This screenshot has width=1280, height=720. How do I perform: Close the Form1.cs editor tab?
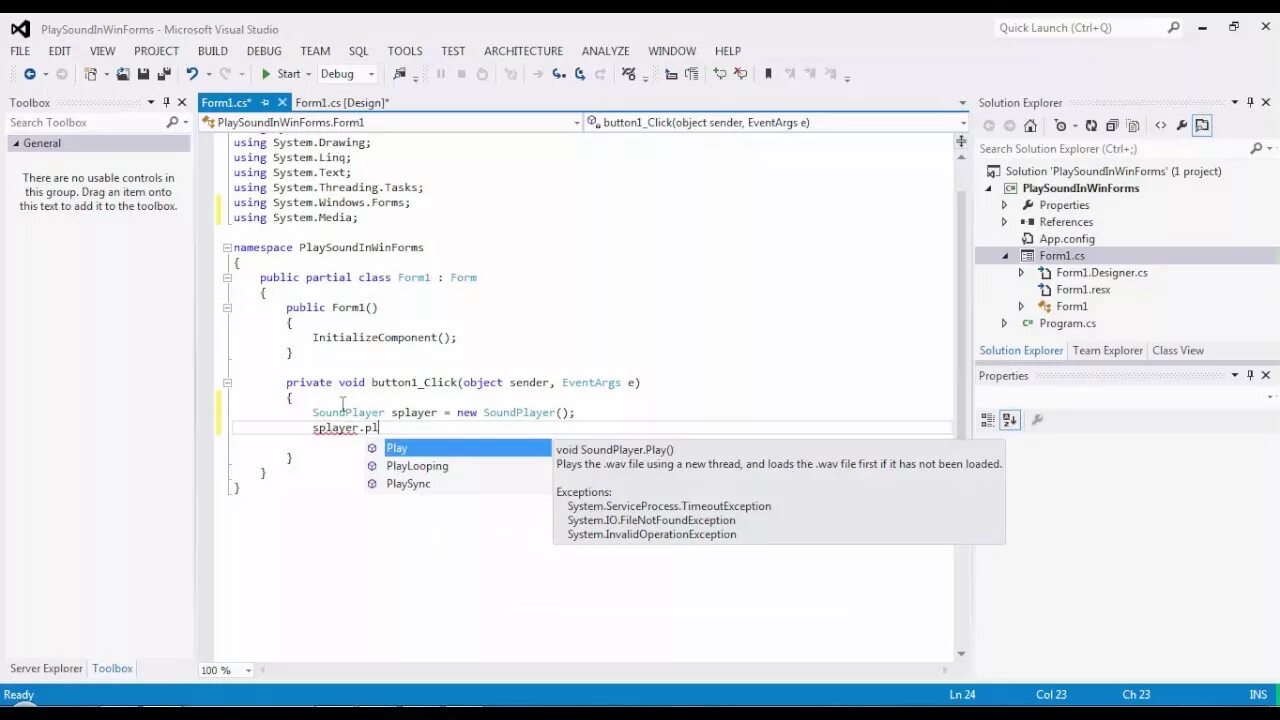coord(283,102)
